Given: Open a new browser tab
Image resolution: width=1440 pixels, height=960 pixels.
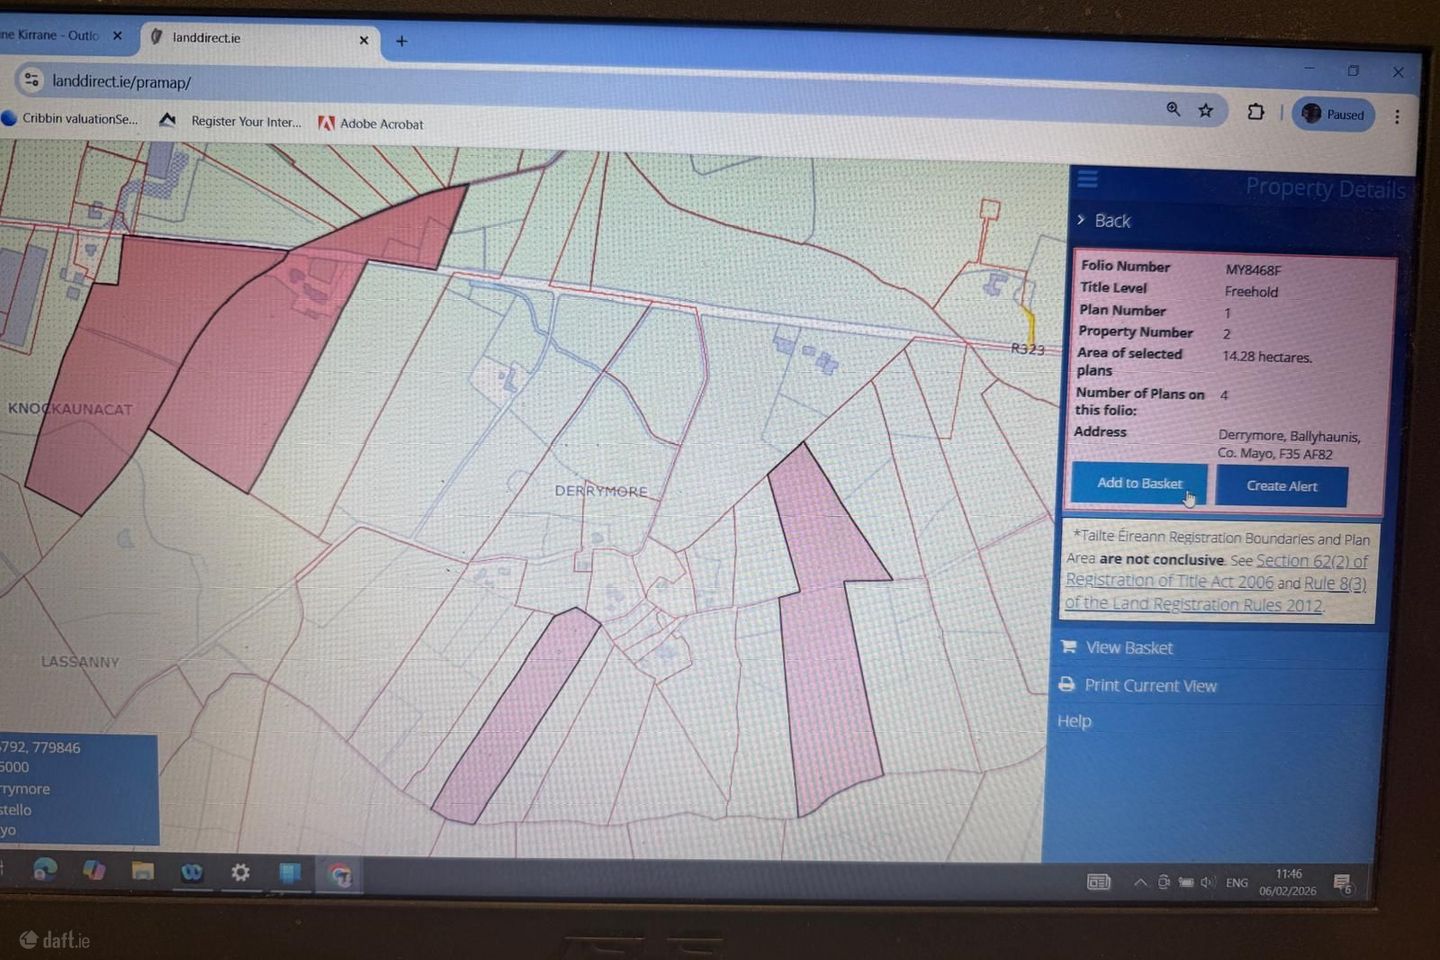Looking at the screenshot, I should coord(401,41).
